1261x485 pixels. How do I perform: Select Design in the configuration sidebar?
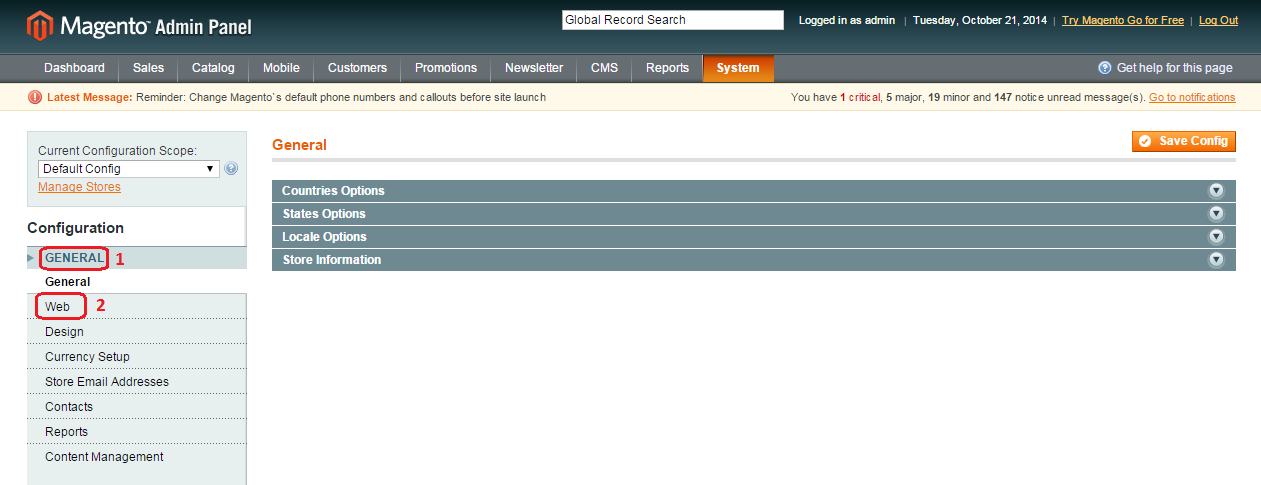pos(137,332)
